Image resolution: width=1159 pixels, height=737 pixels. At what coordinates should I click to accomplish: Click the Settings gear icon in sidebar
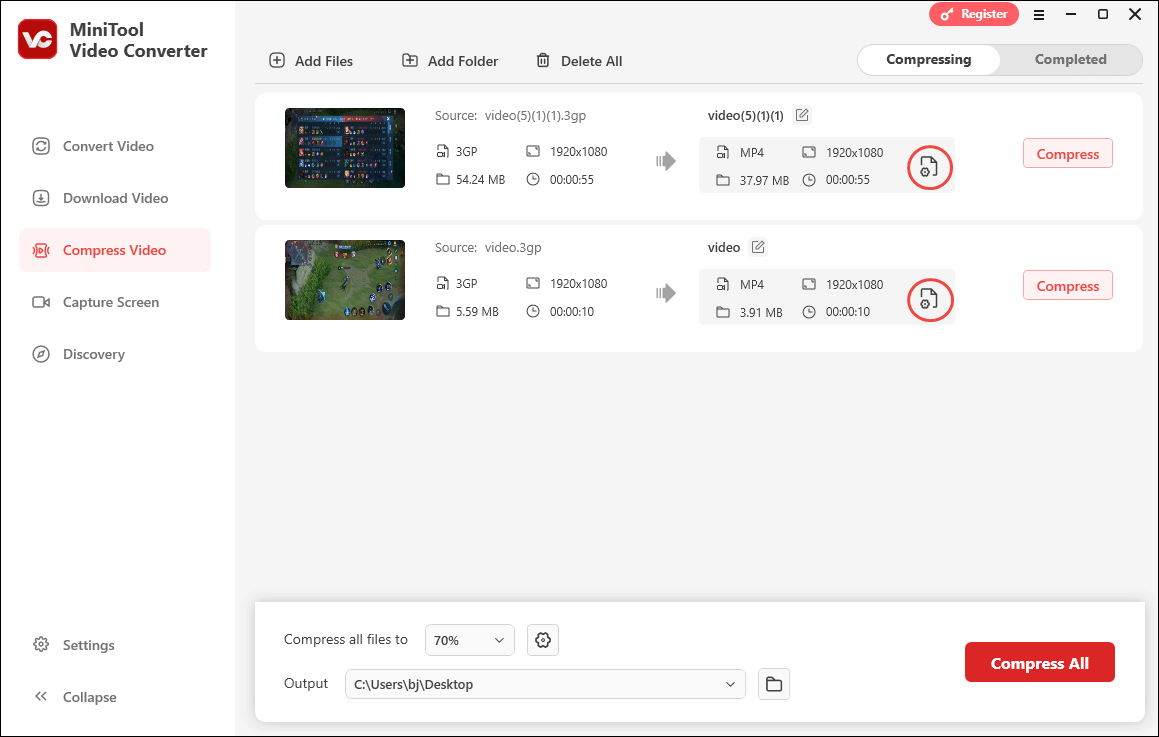pyautogui.click(x=41, y=645)
